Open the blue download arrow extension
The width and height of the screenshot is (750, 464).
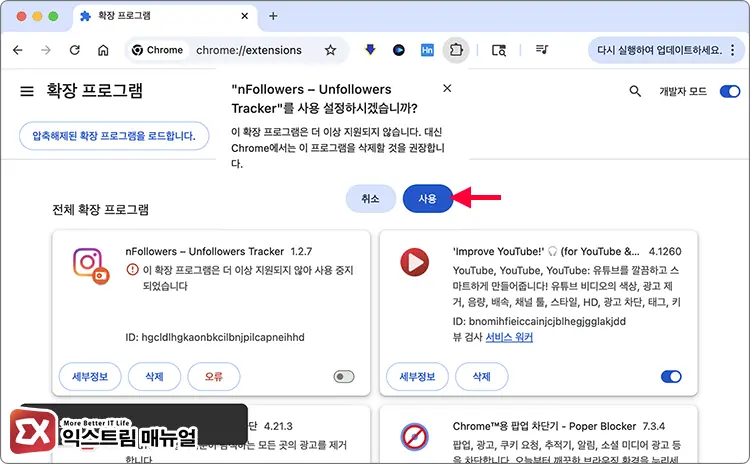pyautogui.click(x=370, y=50)
